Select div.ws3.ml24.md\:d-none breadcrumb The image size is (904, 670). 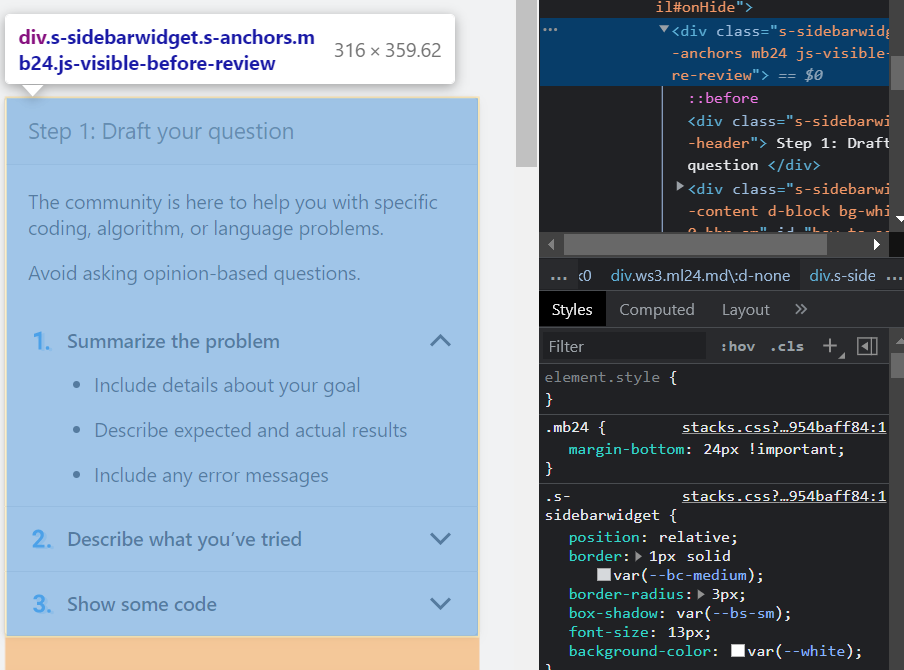pos(700,276)
